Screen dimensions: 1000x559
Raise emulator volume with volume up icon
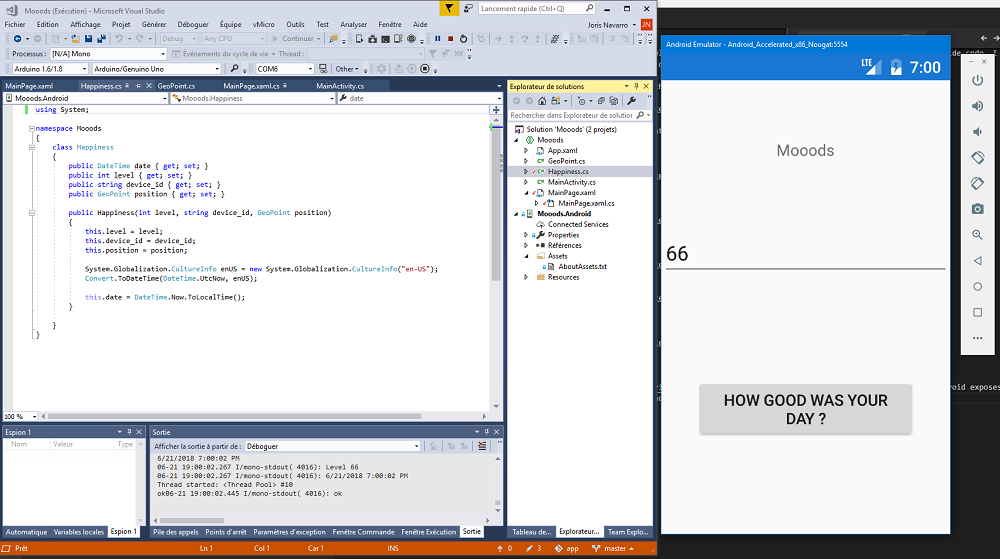[x=977, y=106]
